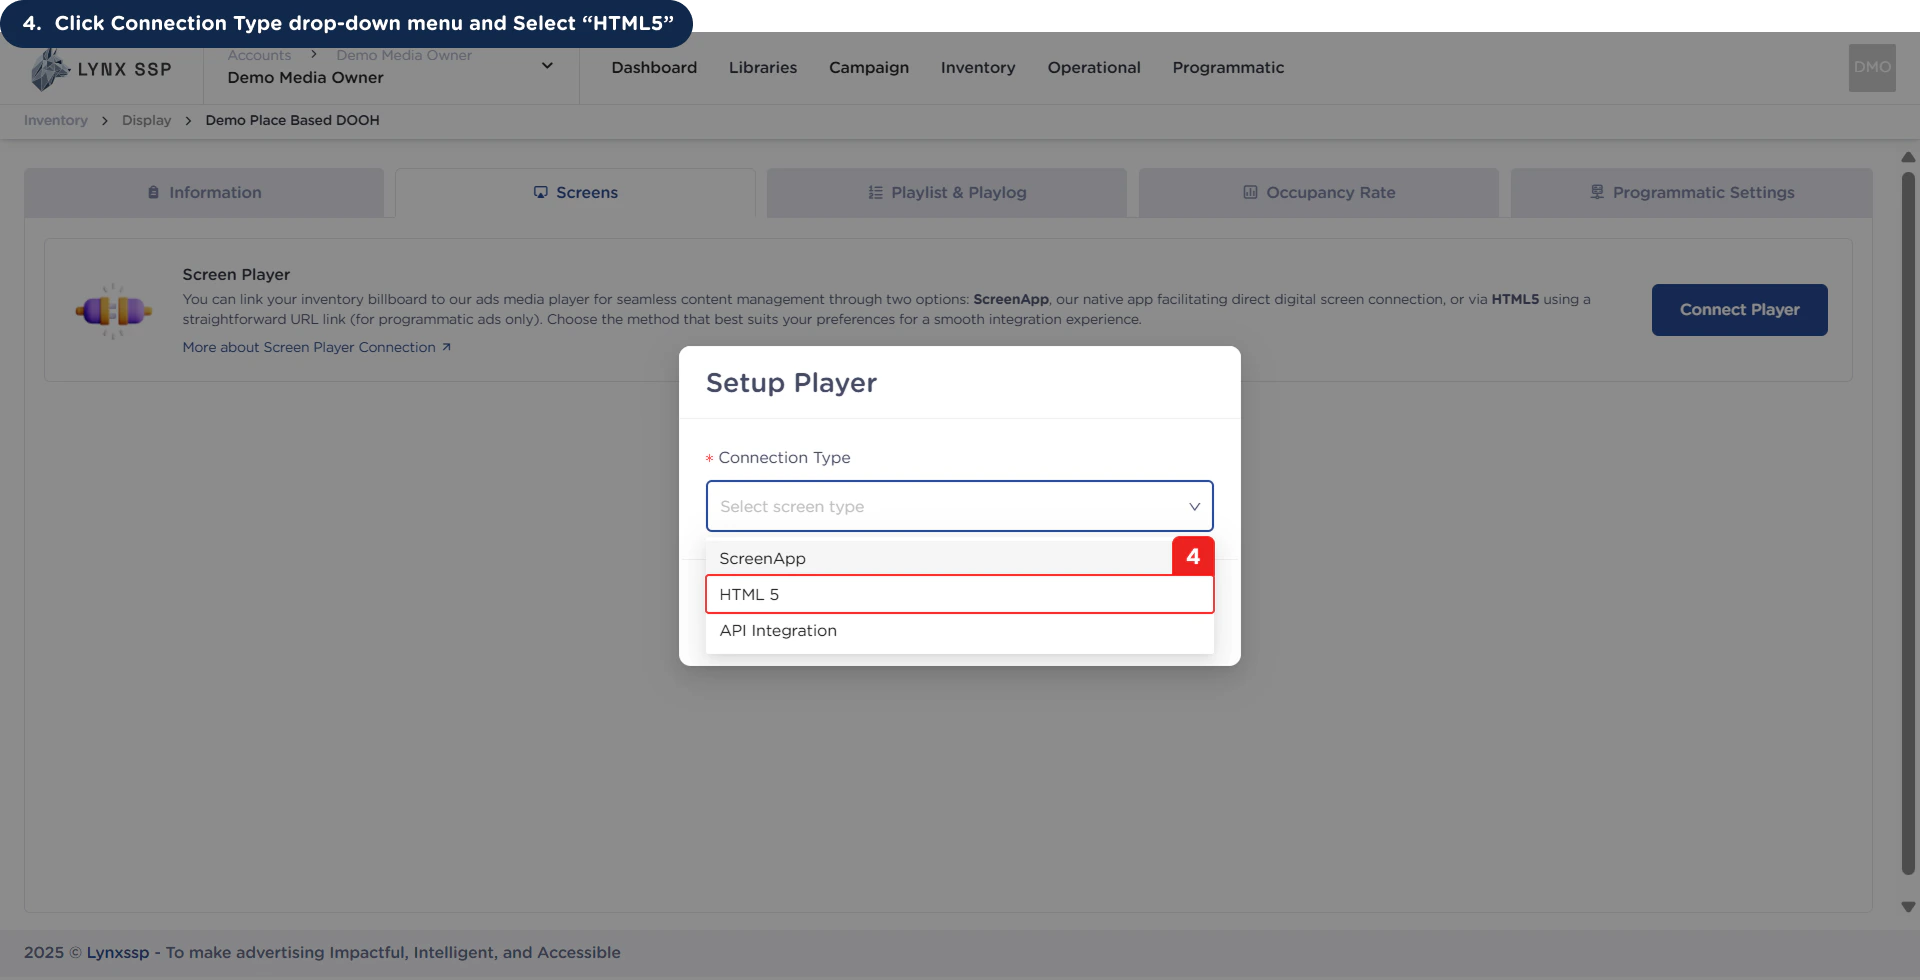Screen dimensions: 1920x980
Task: Switch to the Dashboard section
Action: point(653,67)
